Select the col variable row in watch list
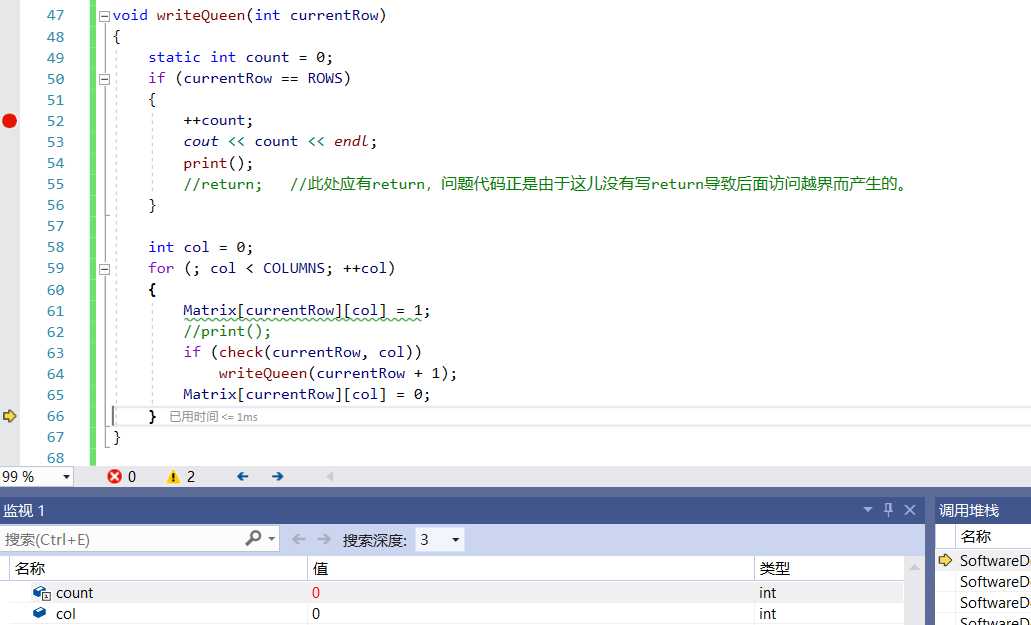 point(452,614)
